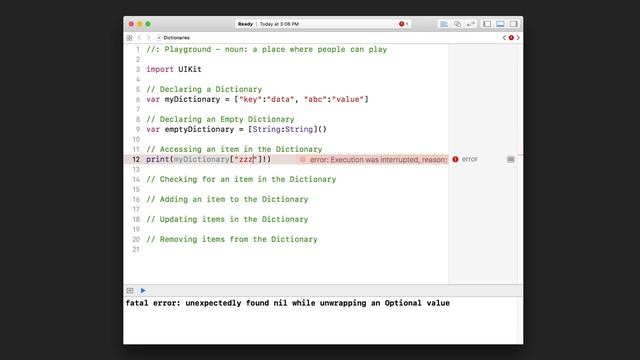Jump to the previous issue arrow
The width and height of the screenshot is (640, 360).
click(x=504, y=38)
